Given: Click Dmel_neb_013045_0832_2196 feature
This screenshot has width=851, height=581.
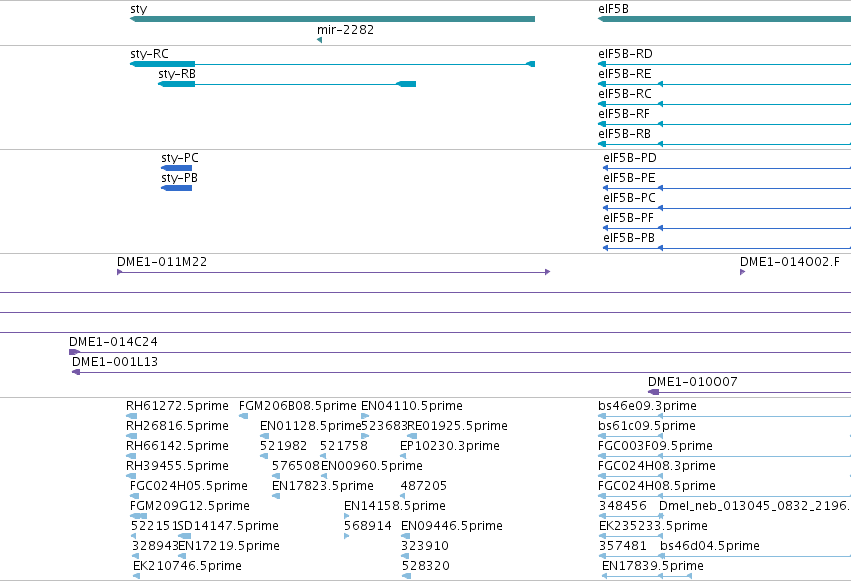Looking at the screenshot, I should pos(754,507).
